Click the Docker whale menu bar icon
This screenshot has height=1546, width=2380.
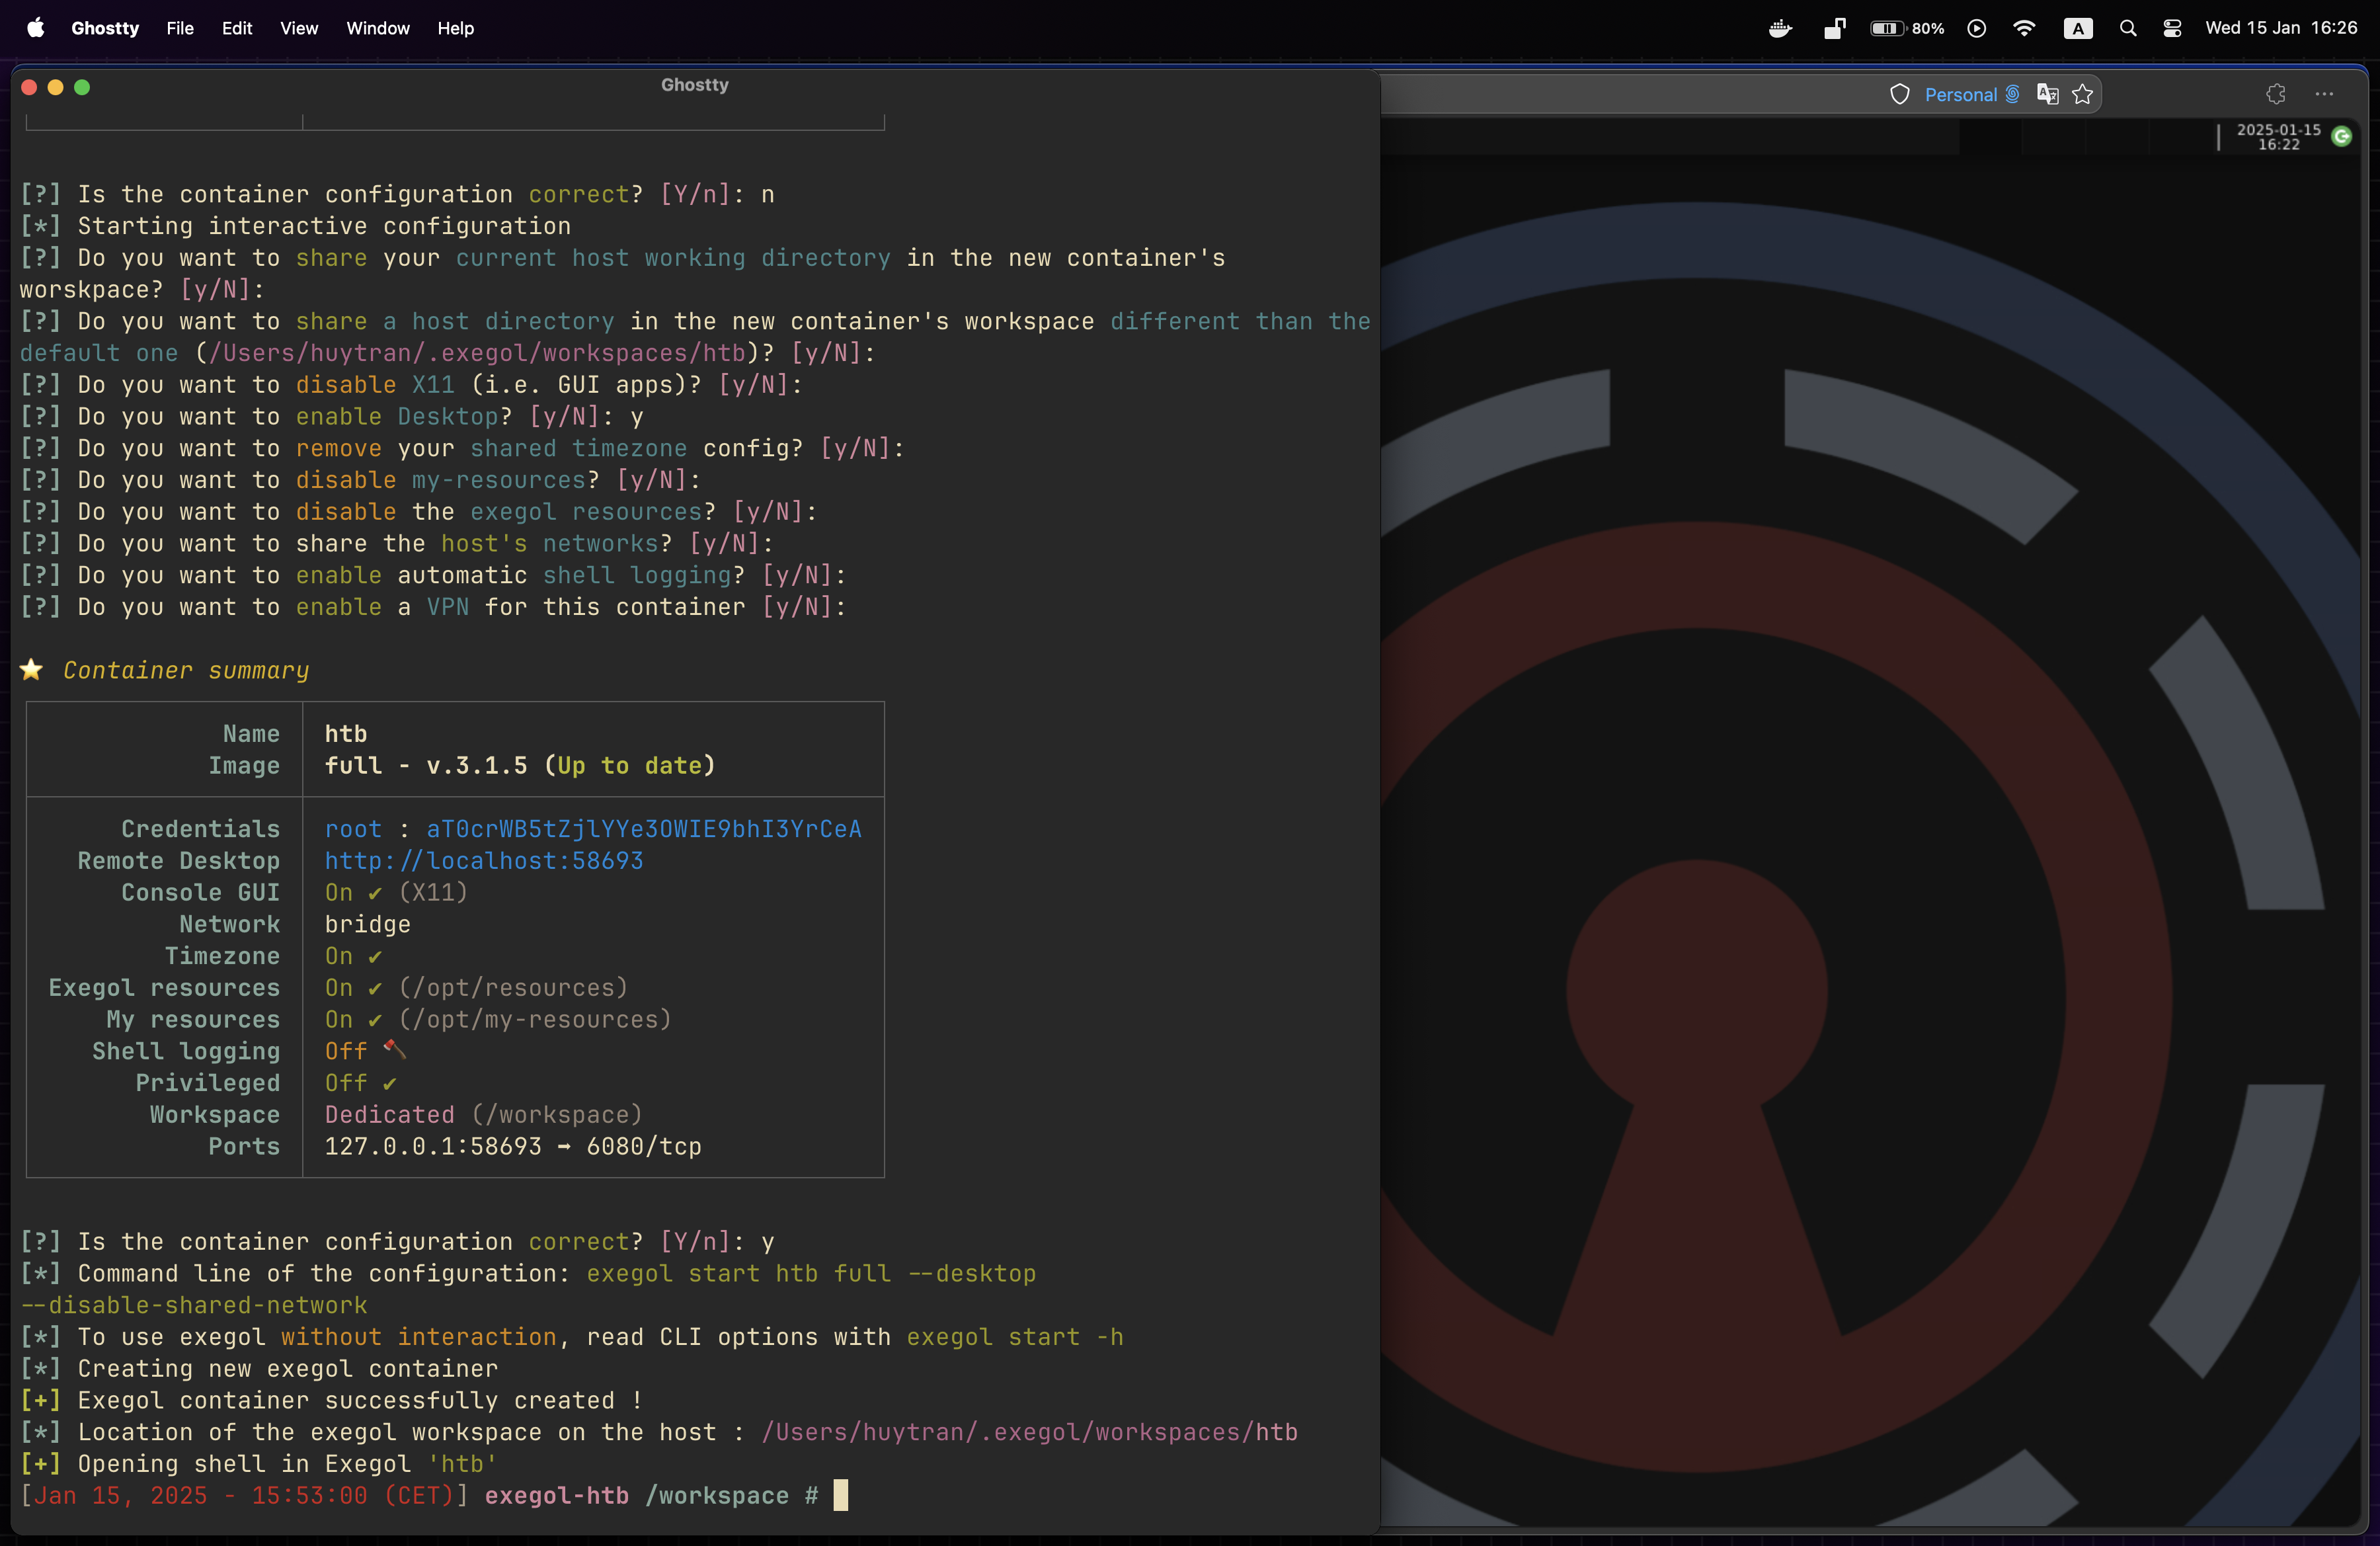pyautogui.click(x=1780, y=28)
